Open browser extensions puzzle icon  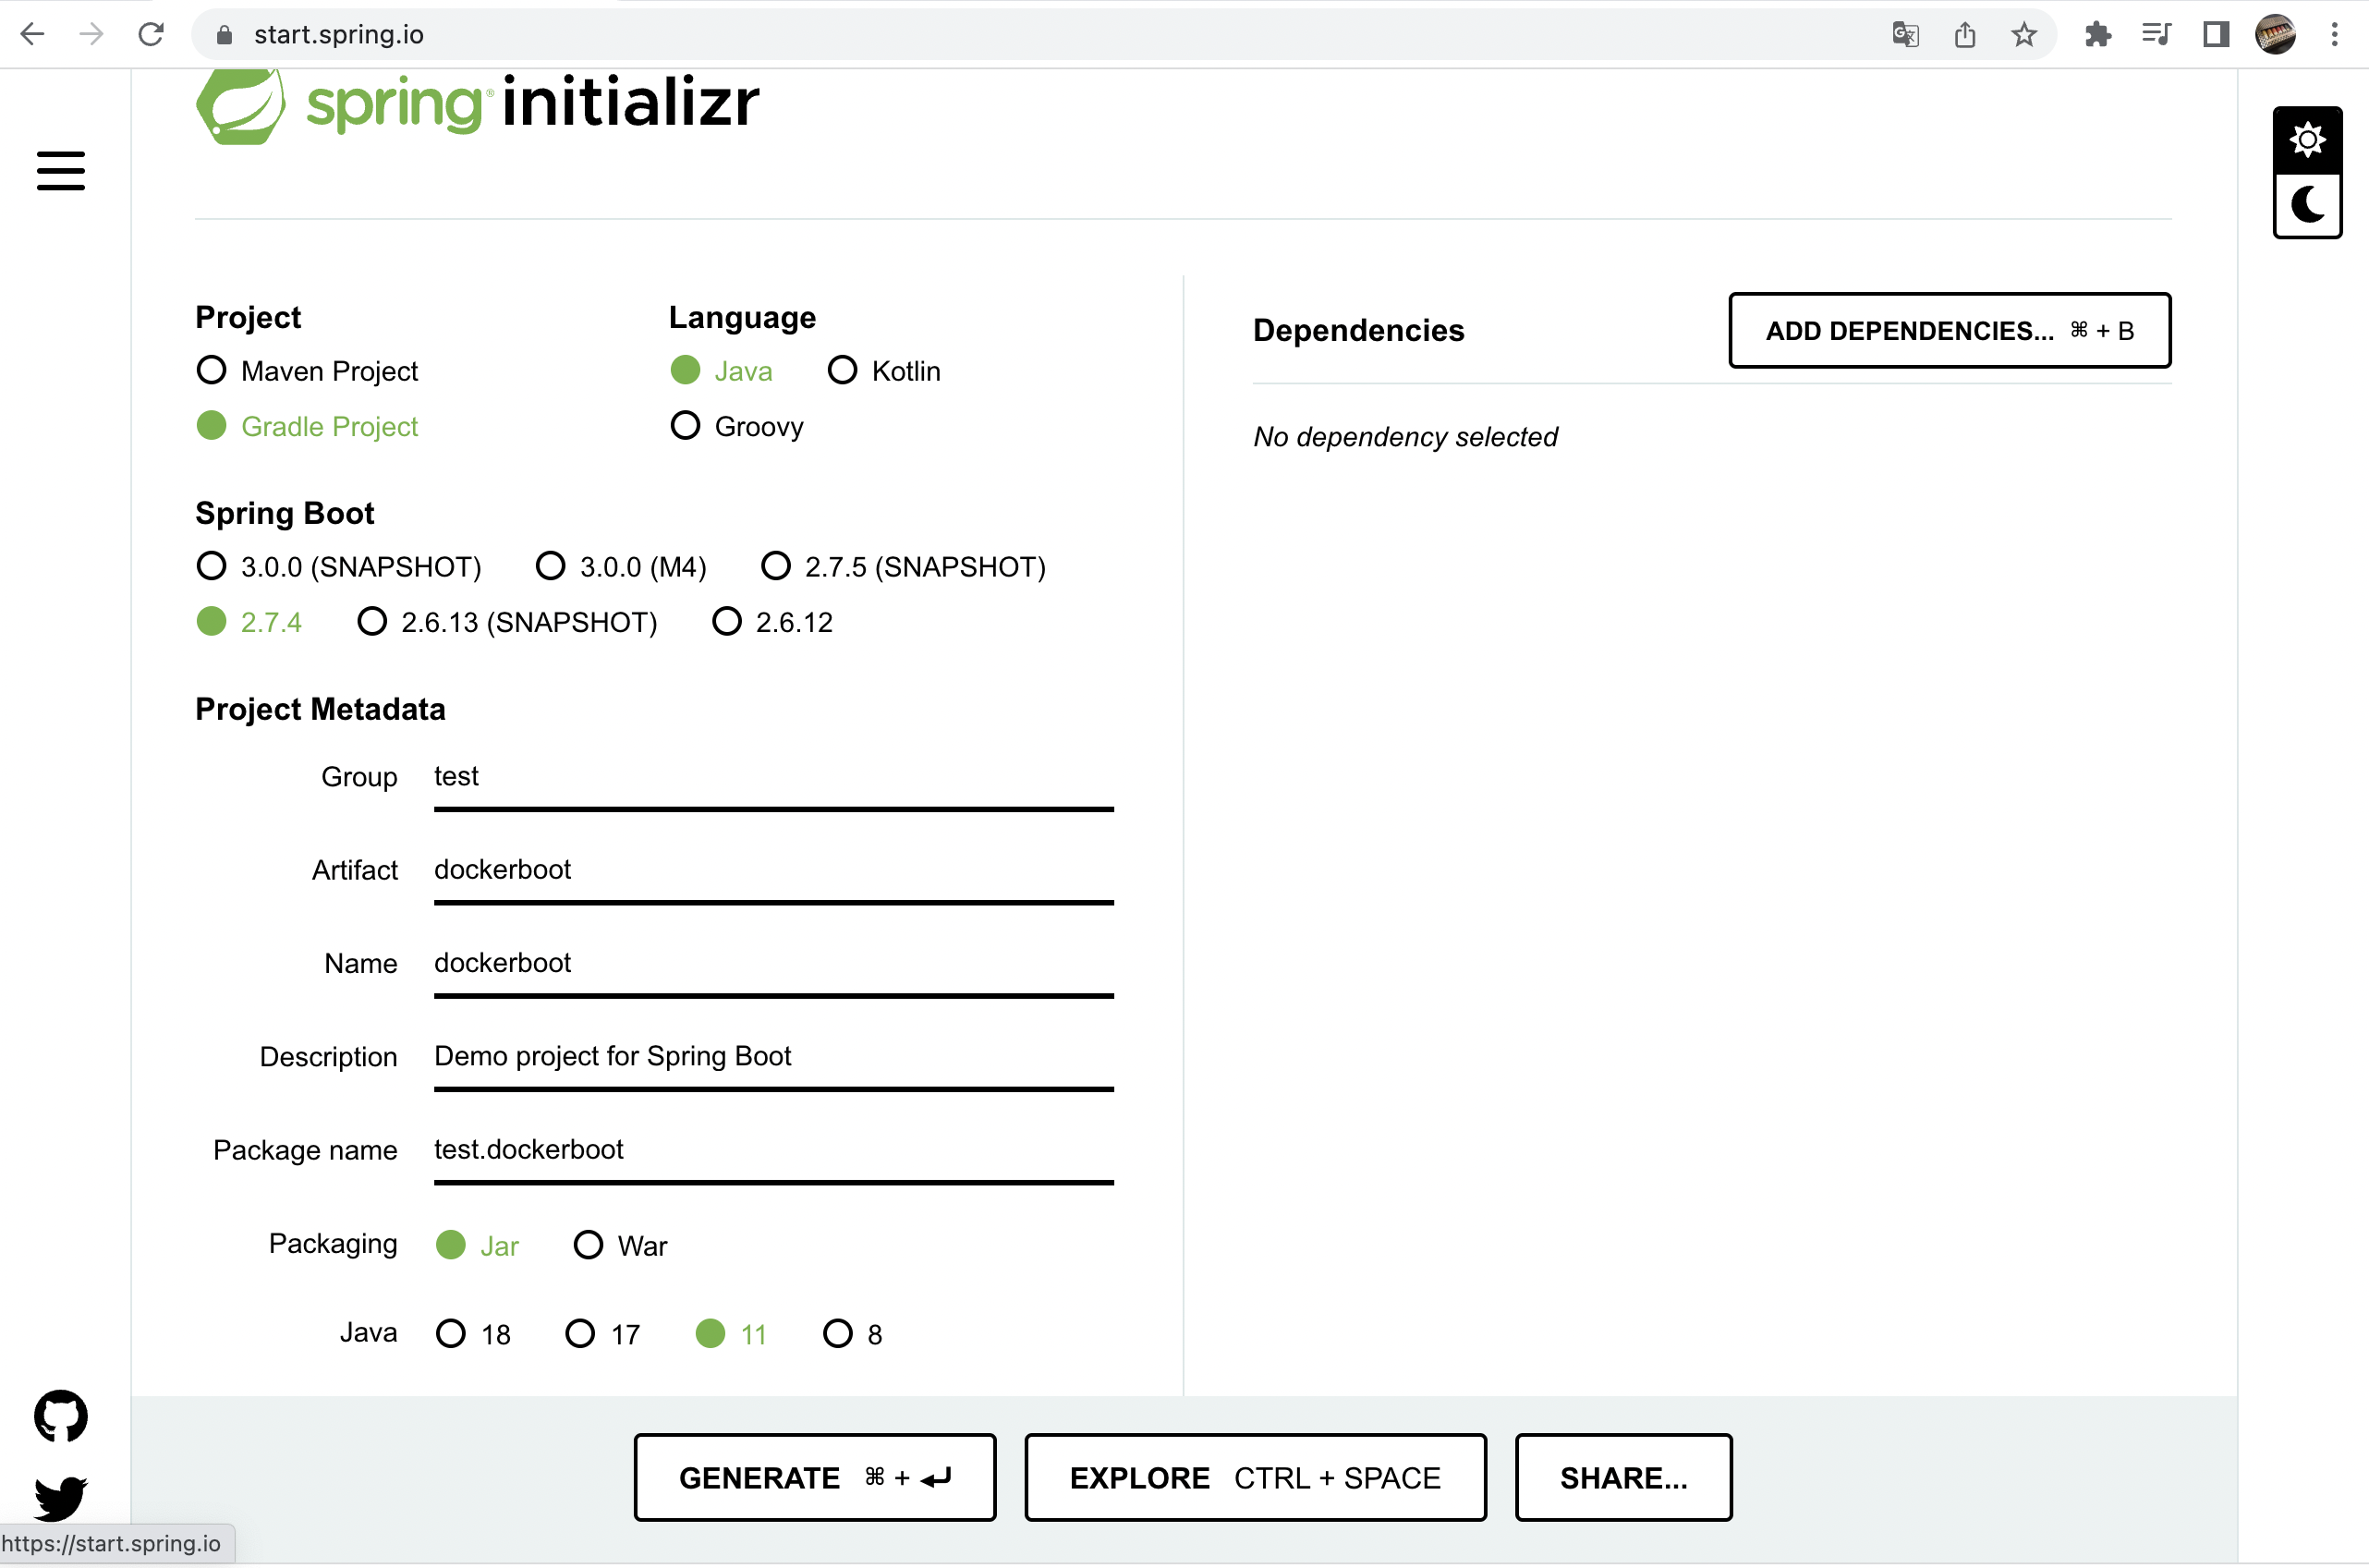(2097, 34)
